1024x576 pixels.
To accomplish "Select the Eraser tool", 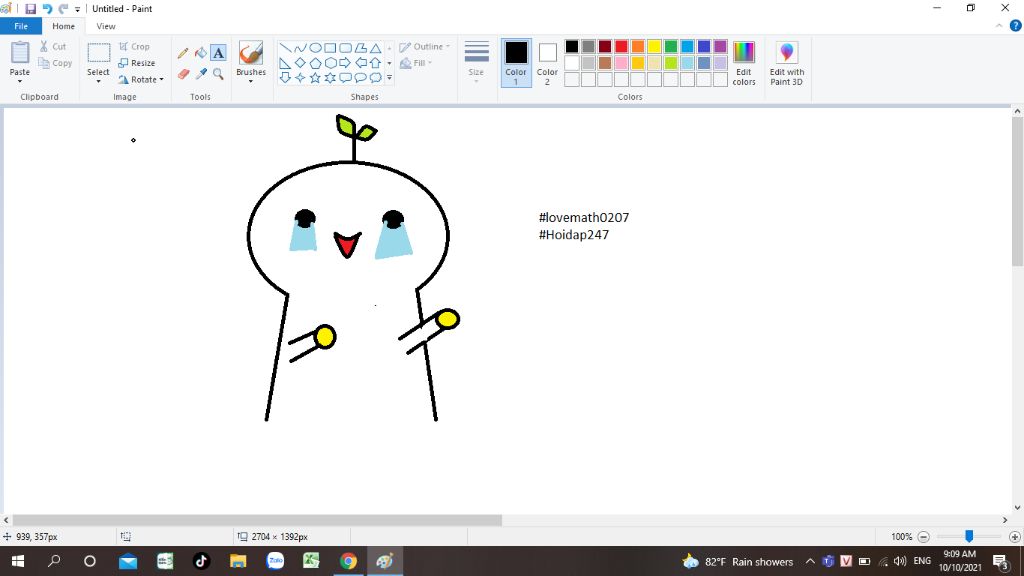I will point(183,74).
